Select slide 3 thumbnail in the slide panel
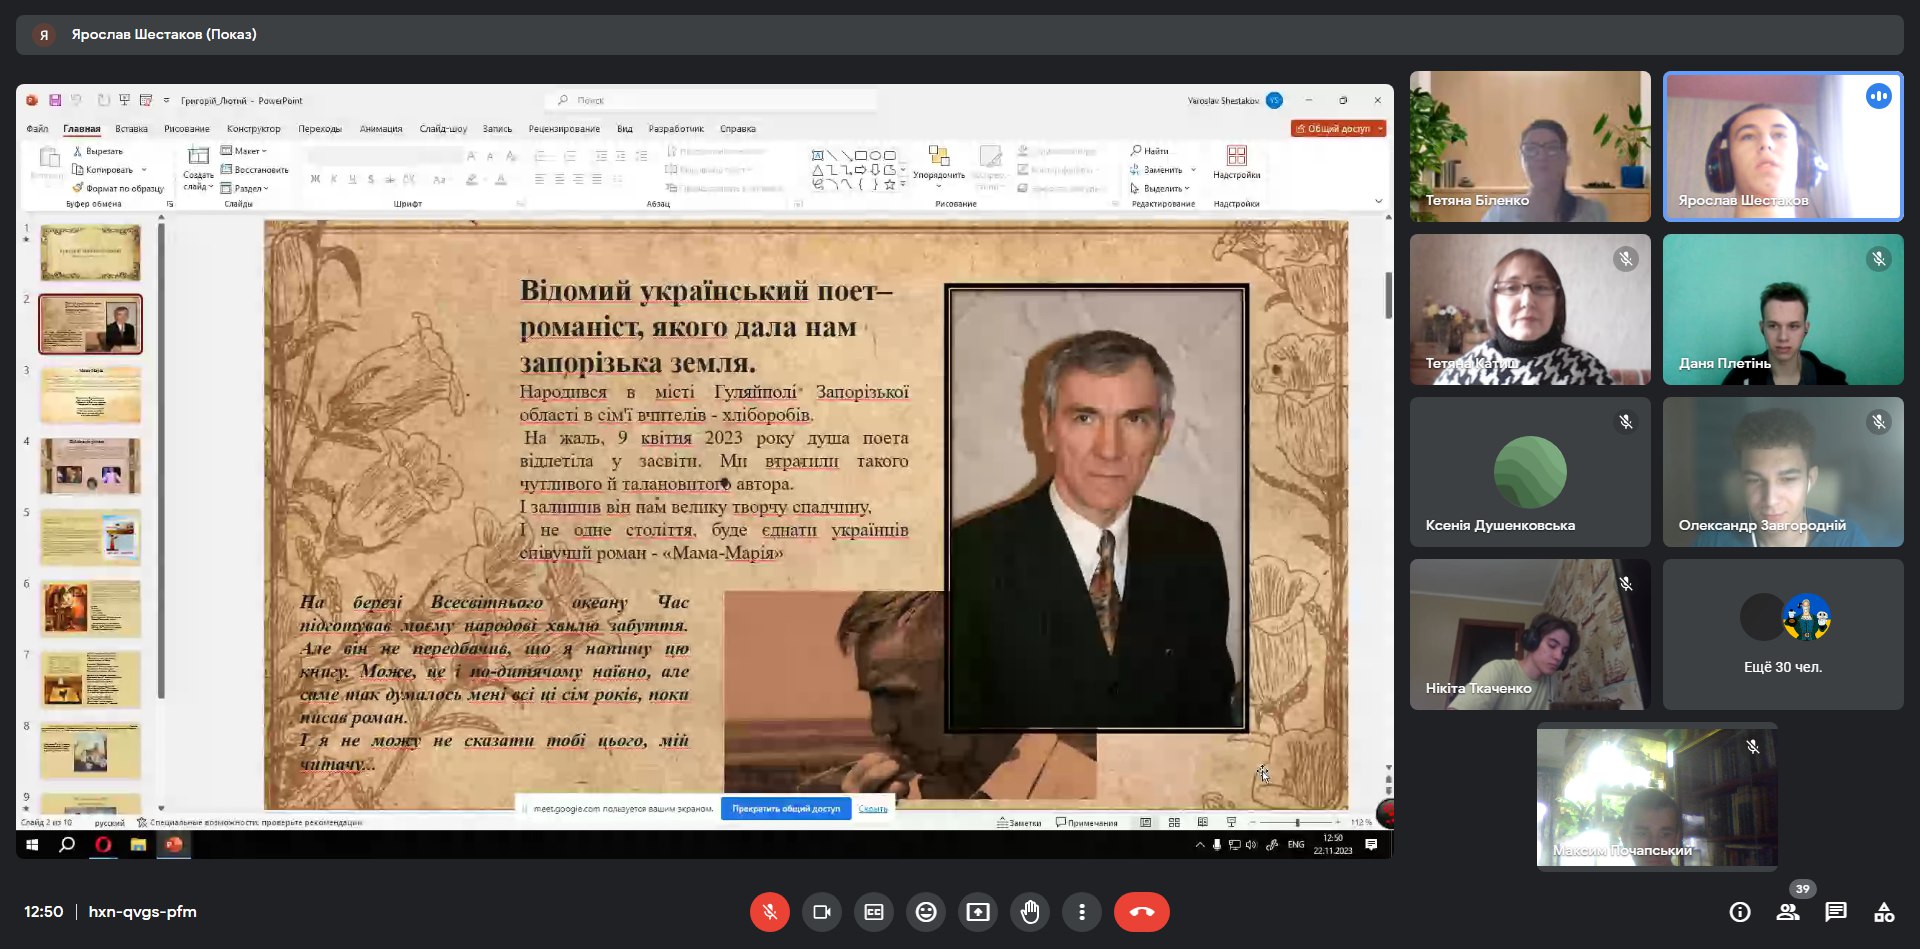 pos(90,395)
